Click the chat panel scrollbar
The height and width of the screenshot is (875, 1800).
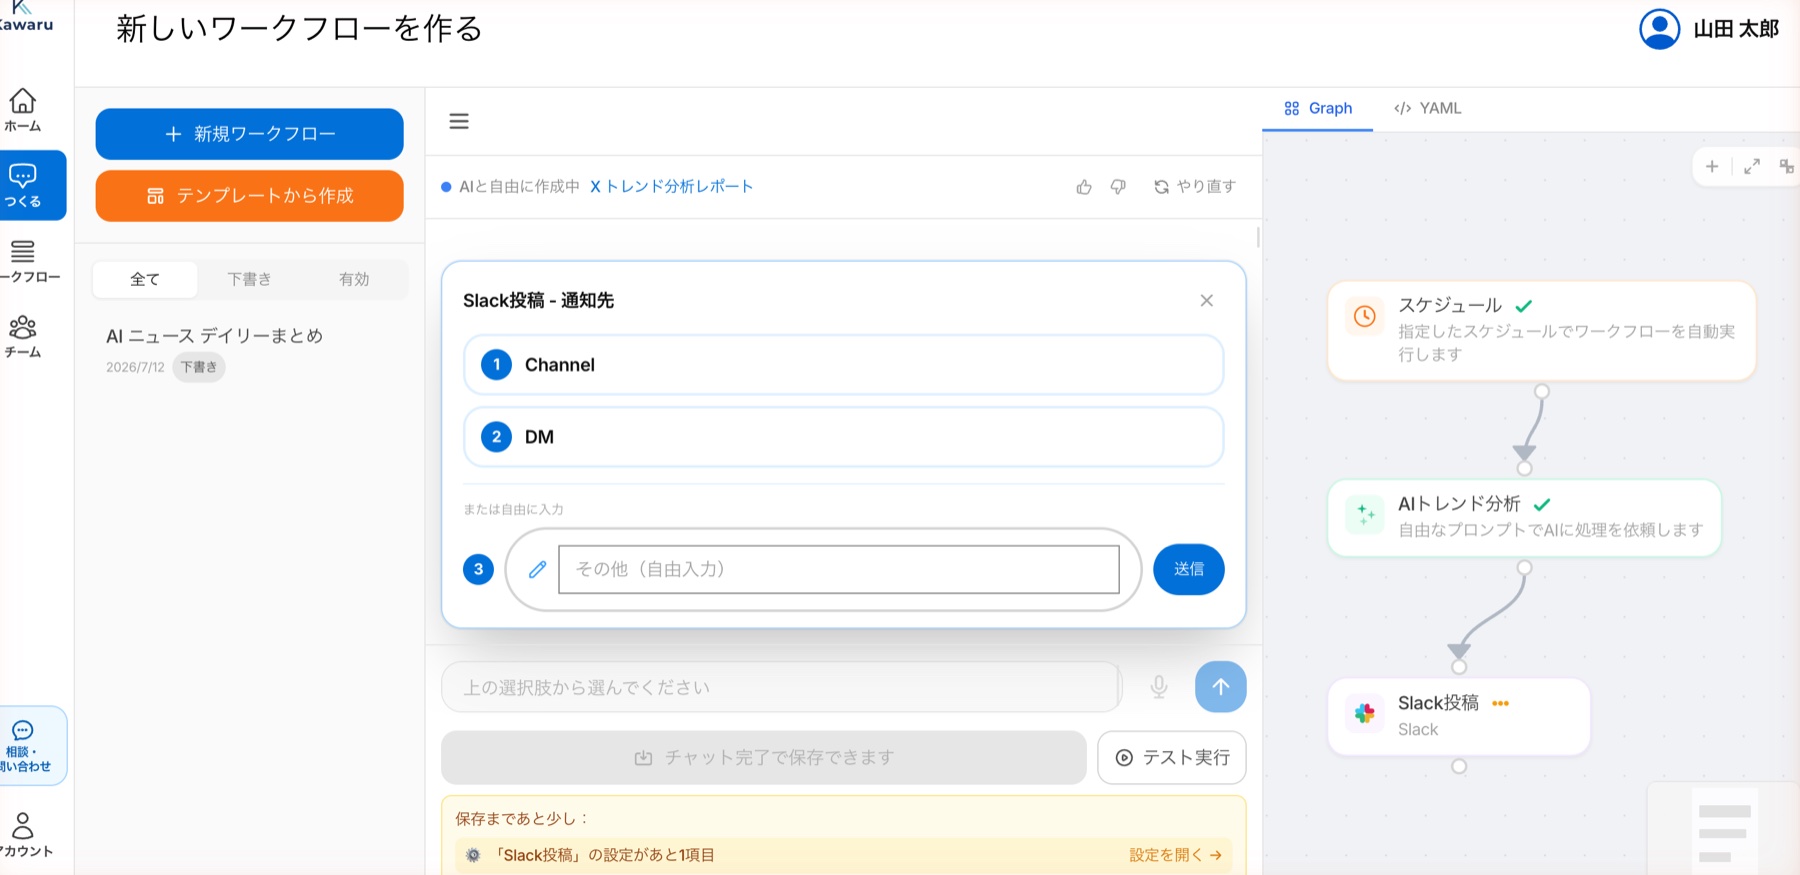(x=1258, y=238)
